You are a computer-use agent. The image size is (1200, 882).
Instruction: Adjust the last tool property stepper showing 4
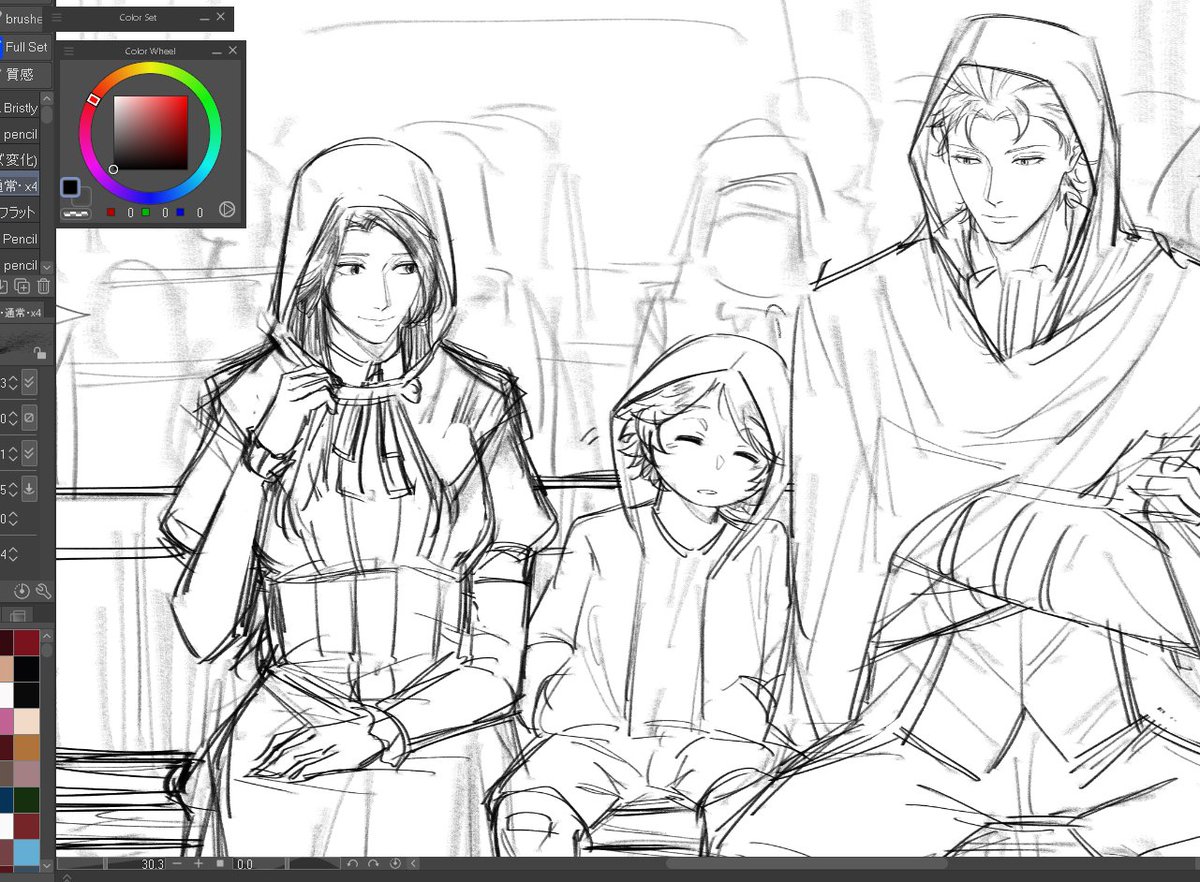tap(13, 554)
